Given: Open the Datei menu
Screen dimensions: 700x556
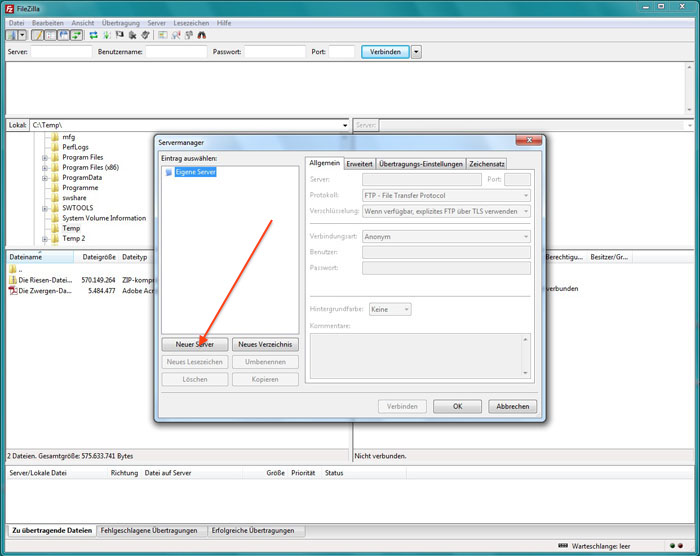Looking at the screenshot, I should 16,23.
